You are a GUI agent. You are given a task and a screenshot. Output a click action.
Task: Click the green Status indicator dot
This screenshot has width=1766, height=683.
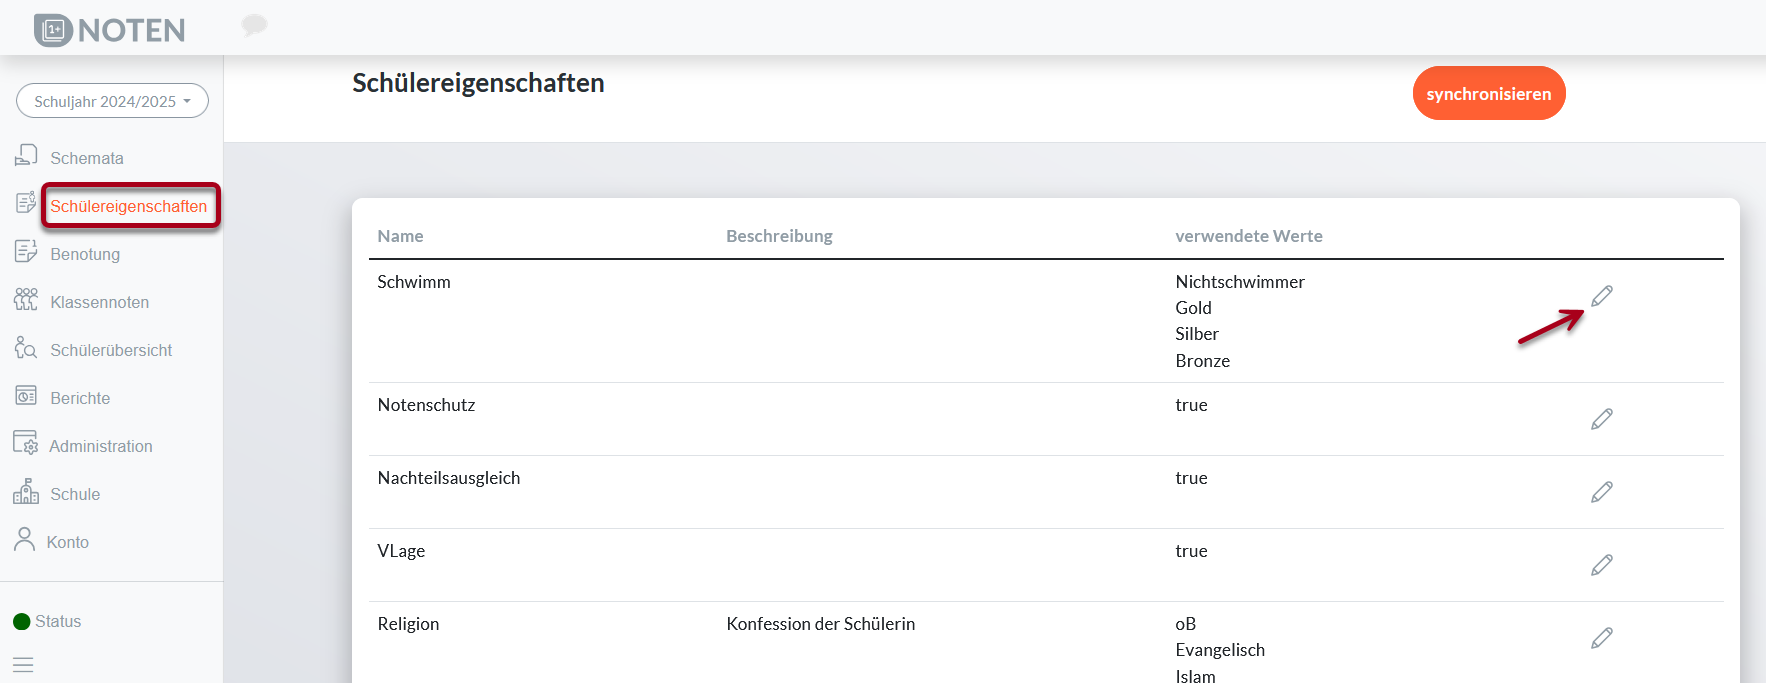pyautogui.click(x=22, y=621)
